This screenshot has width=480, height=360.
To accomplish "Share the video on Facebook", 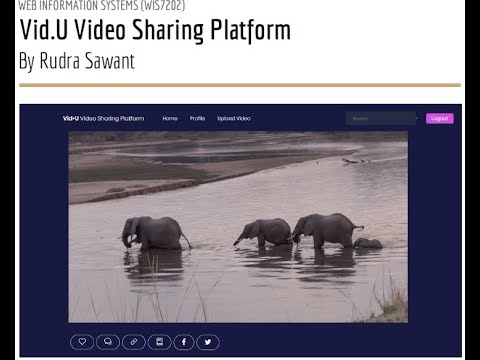I will (184, 342).
